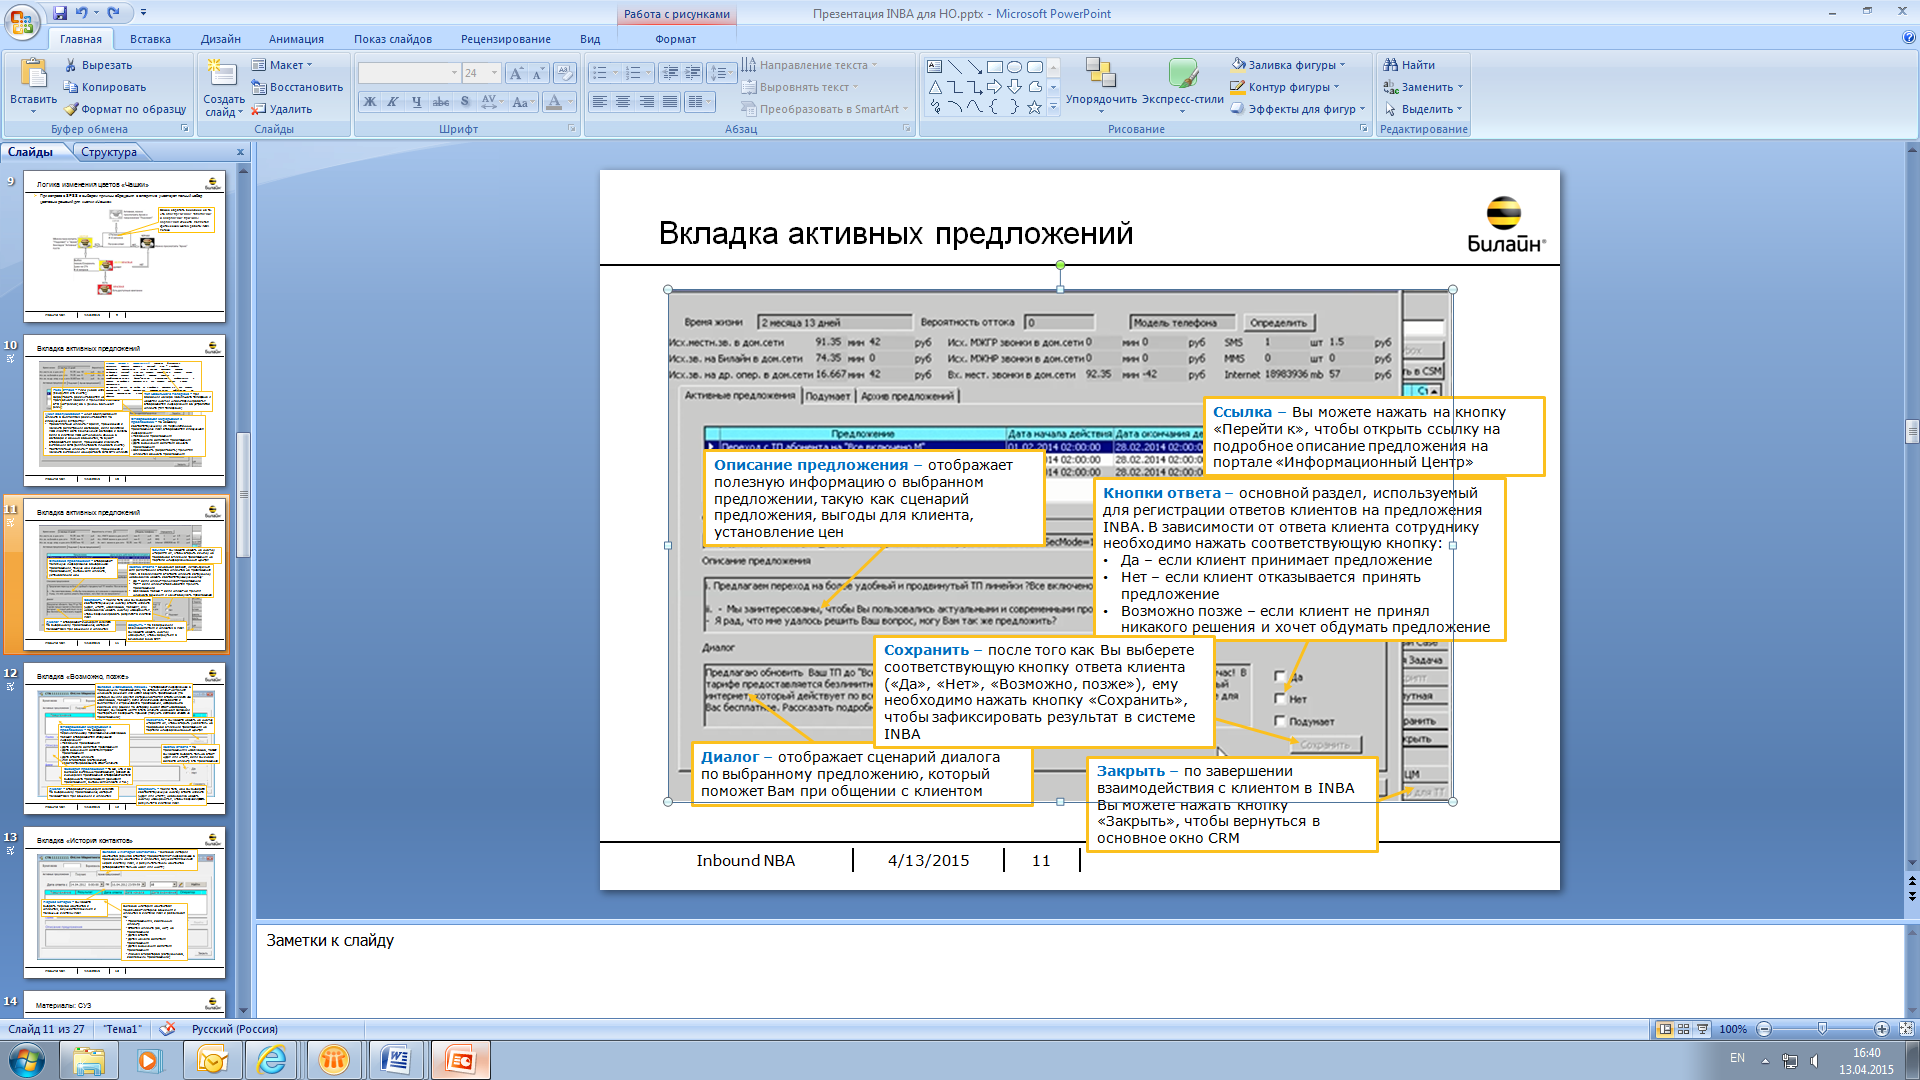Open the font name combo box

click(x=409, y=73)
